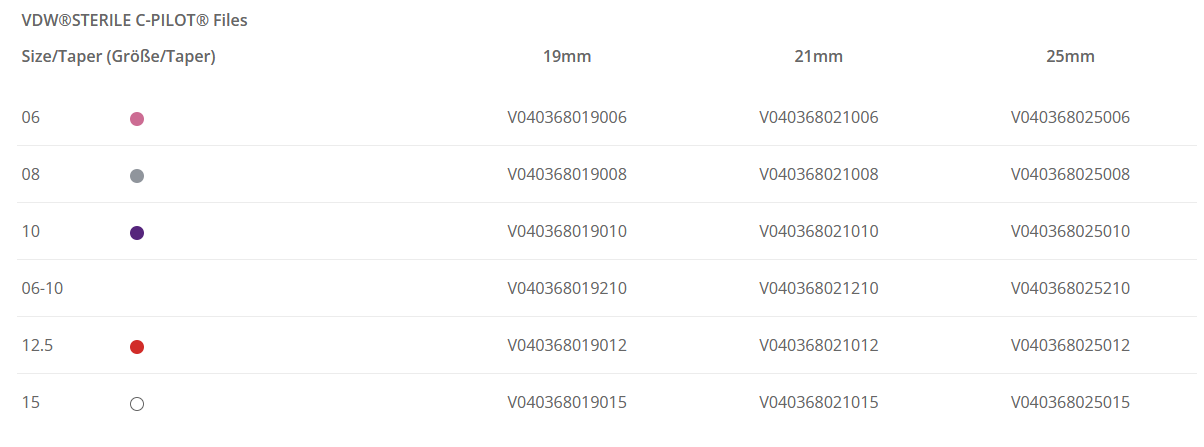Select the 21mm column header
Image resolution: width=1204 pixels, height=447 pixels.
click(x=819, y=57)
